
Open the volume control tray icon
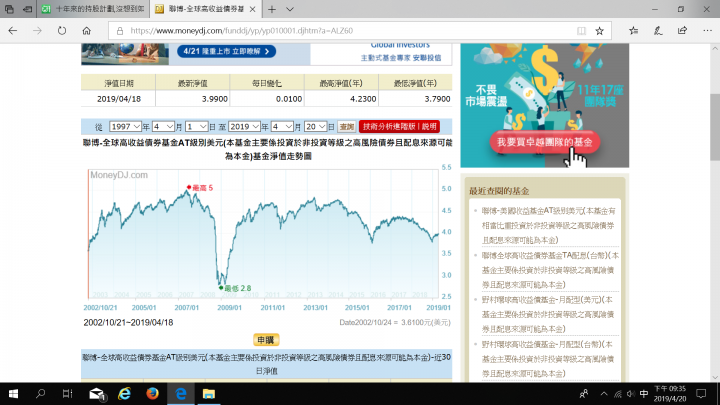click(x=630, y=394)
